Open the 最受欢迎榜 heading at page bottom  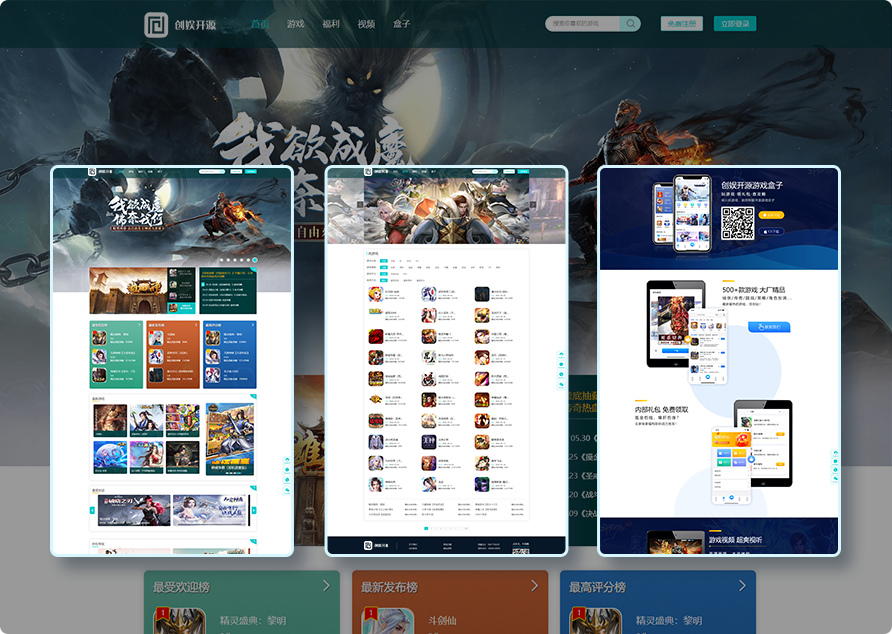(x=181, y=587)
